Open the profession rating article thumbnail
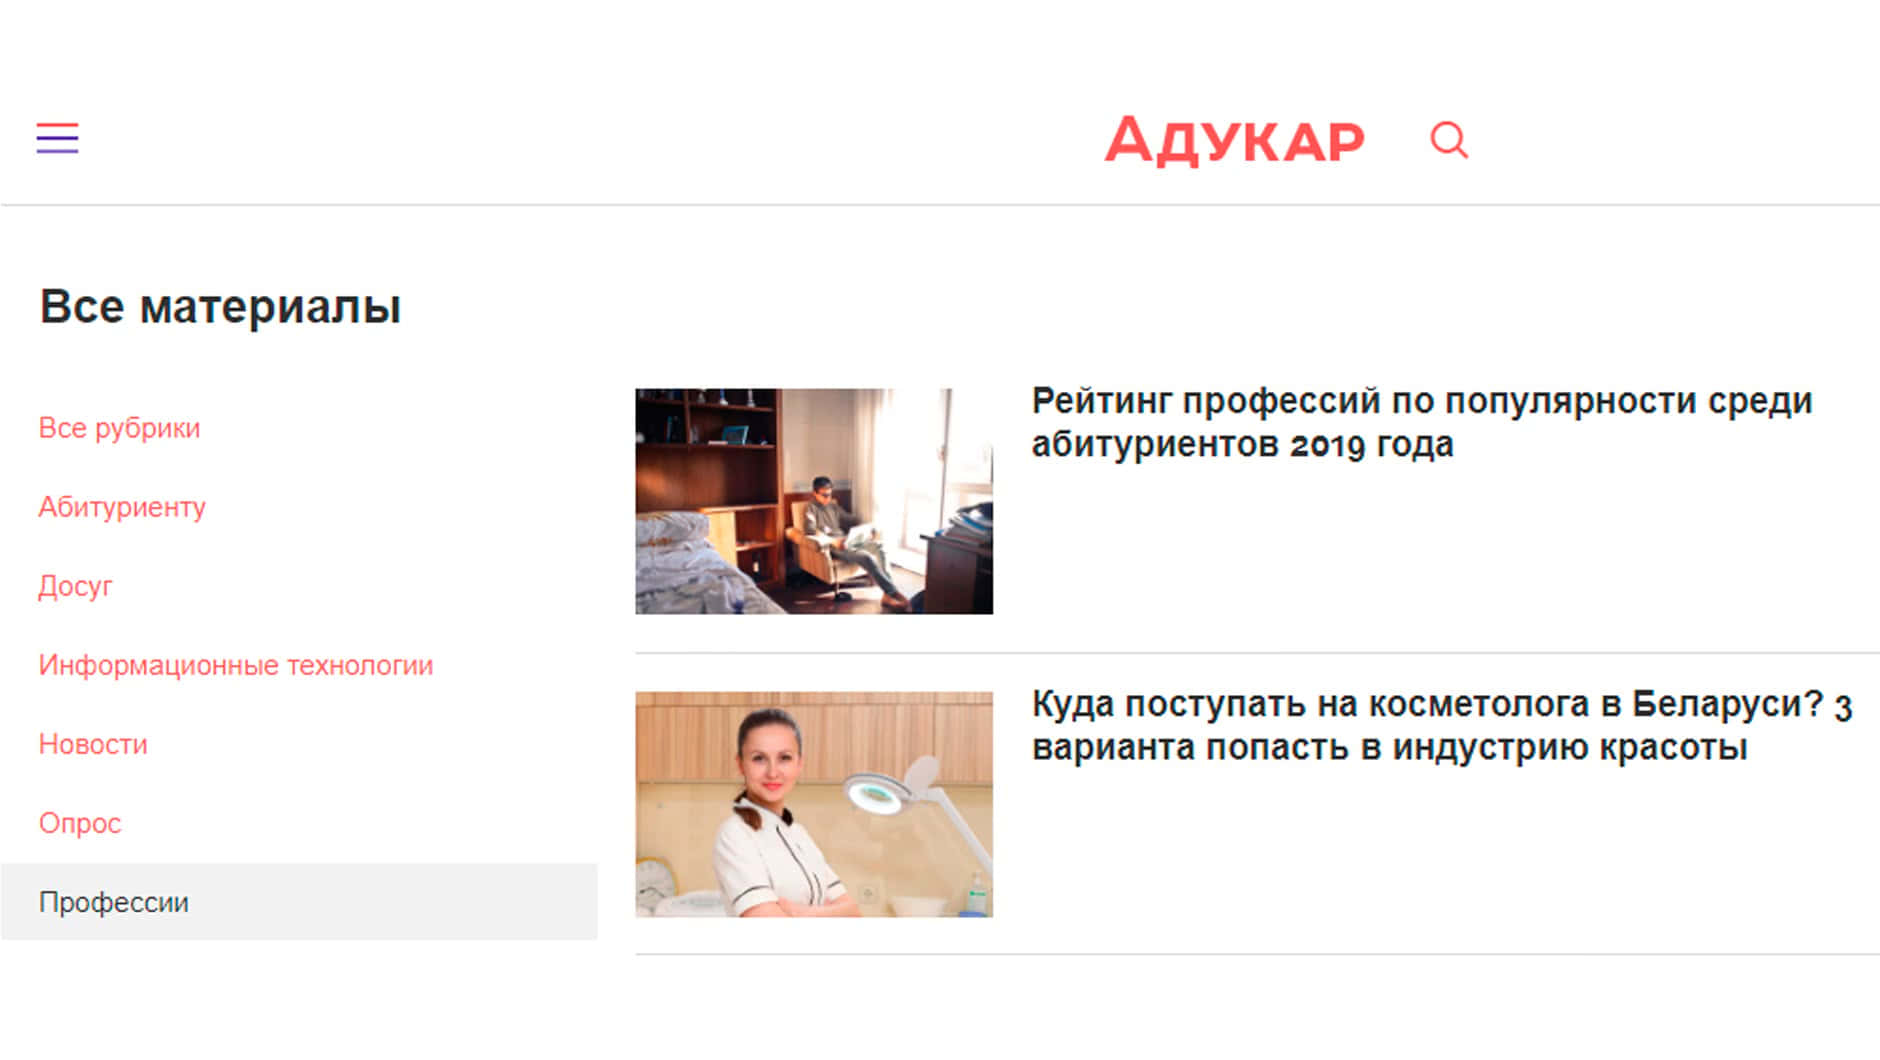 pos(814,501)
